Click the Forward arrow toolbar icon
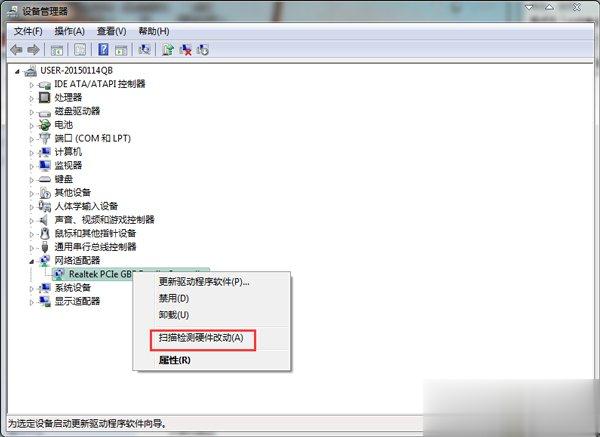The height and width of the screenshot is (437, 600). 34,50
